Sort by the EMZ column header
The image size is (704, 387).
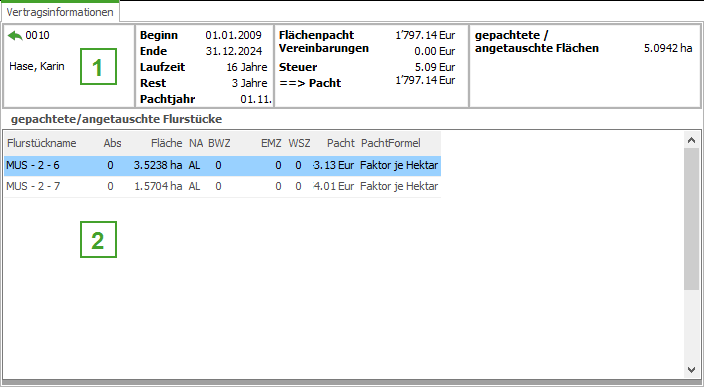point(271,143)
